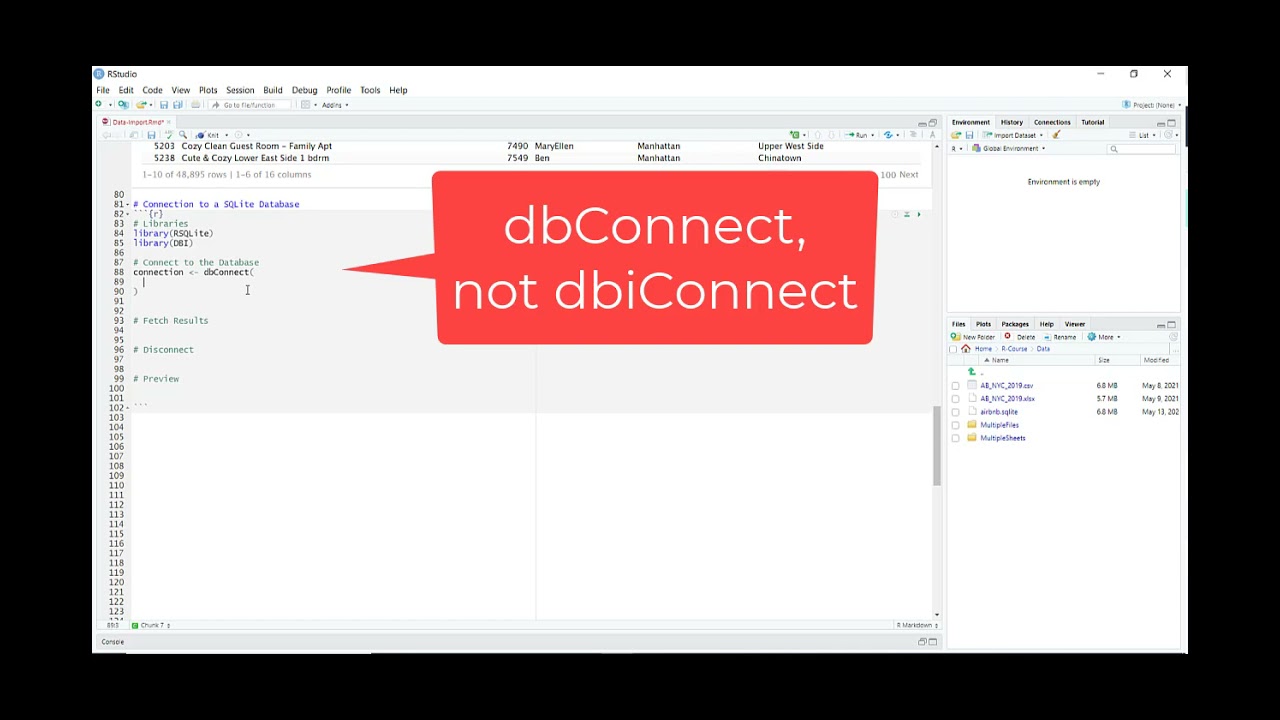Screen dimensions: 1280x720
Task: Click the Go to file/function field
Action: click(x=249, y=105)
